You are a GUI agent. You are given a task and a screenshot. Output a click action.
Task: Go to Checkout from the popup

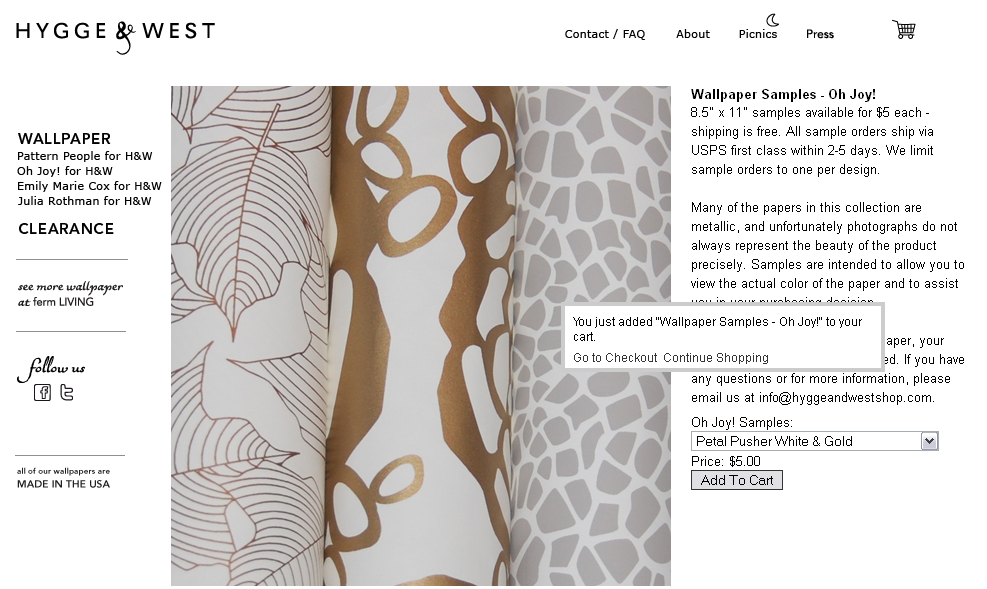pos(615,358)
